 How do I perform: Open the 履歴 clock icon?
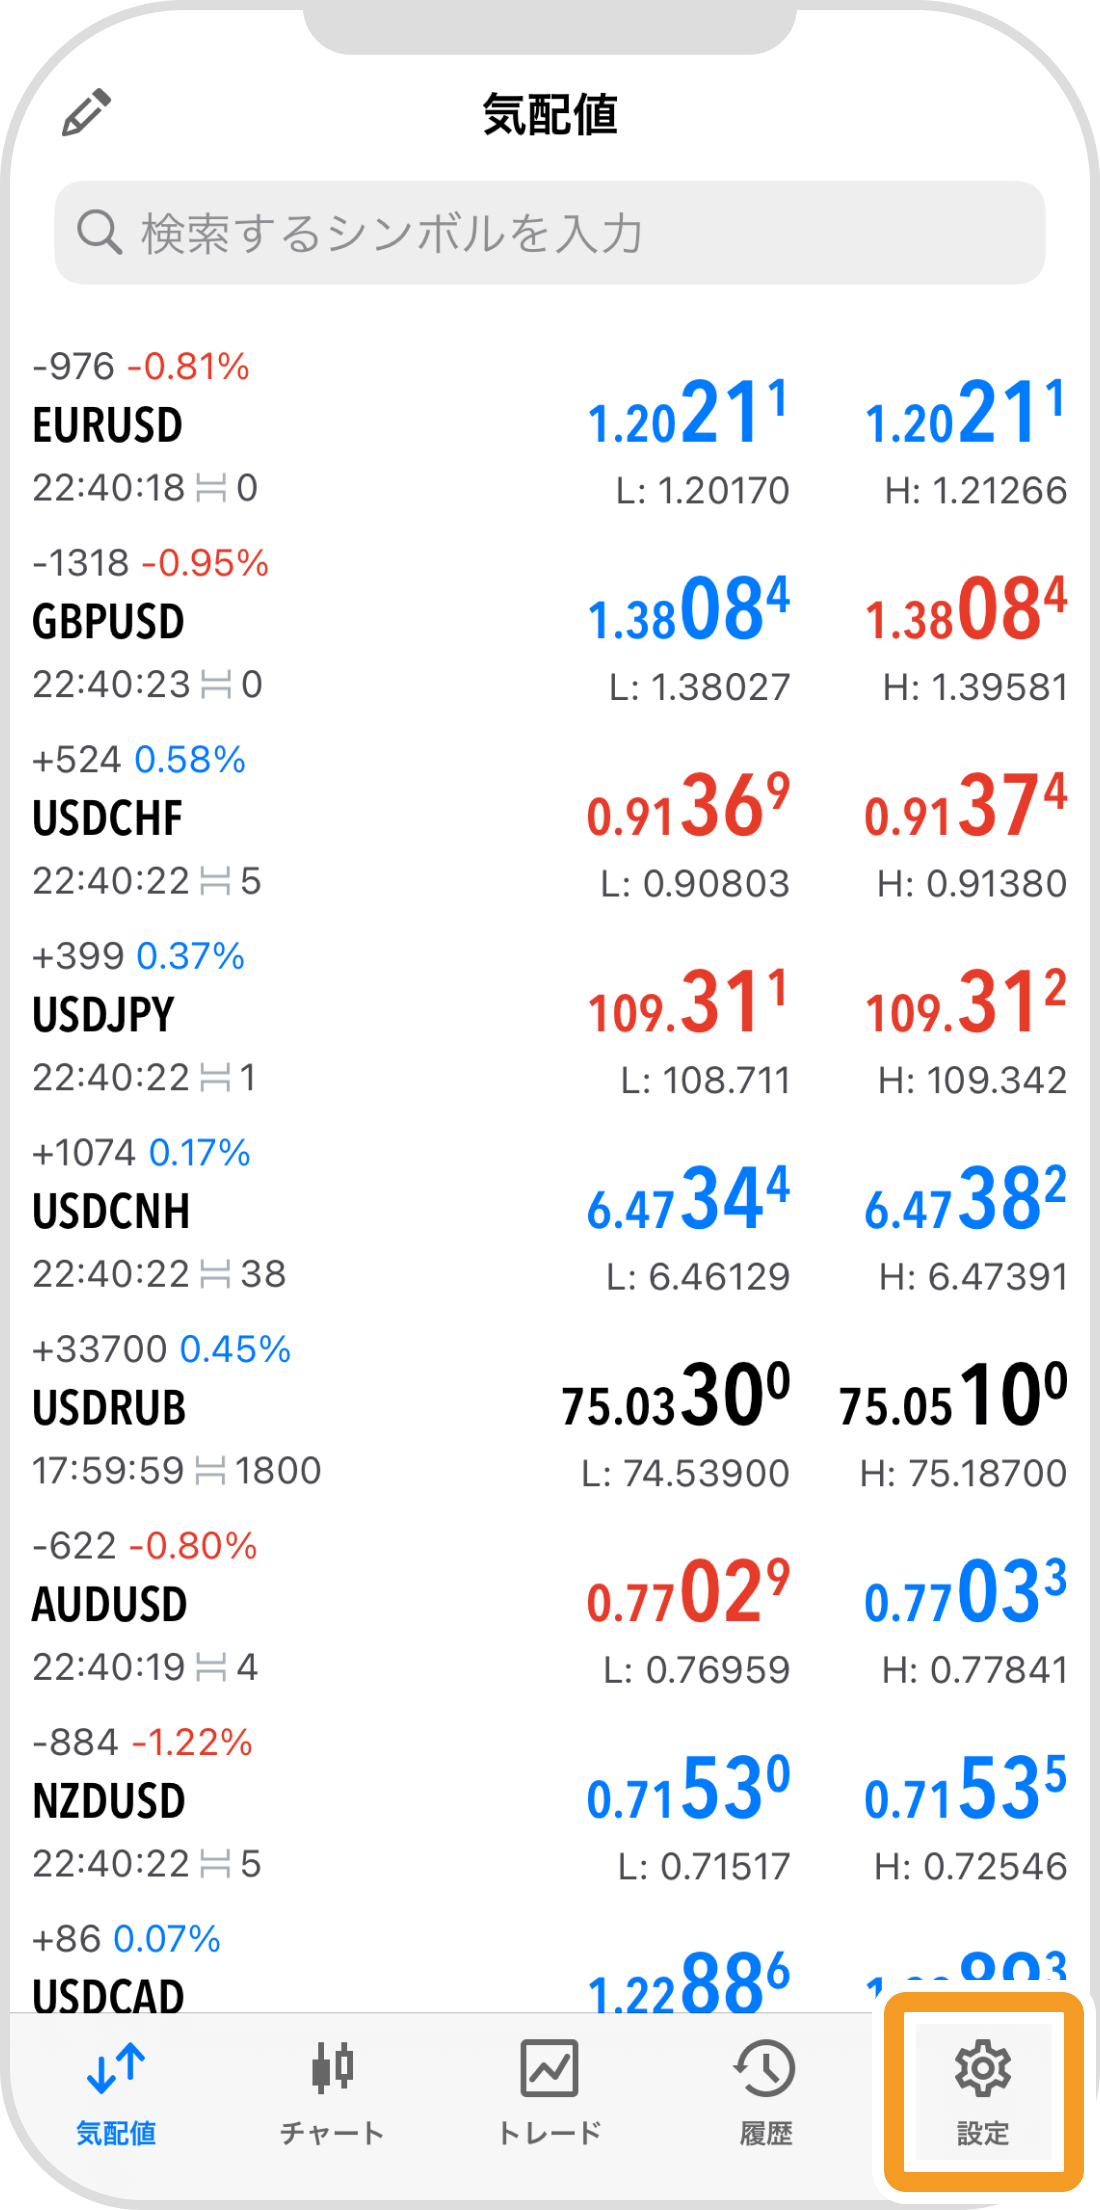point(765,2070)
